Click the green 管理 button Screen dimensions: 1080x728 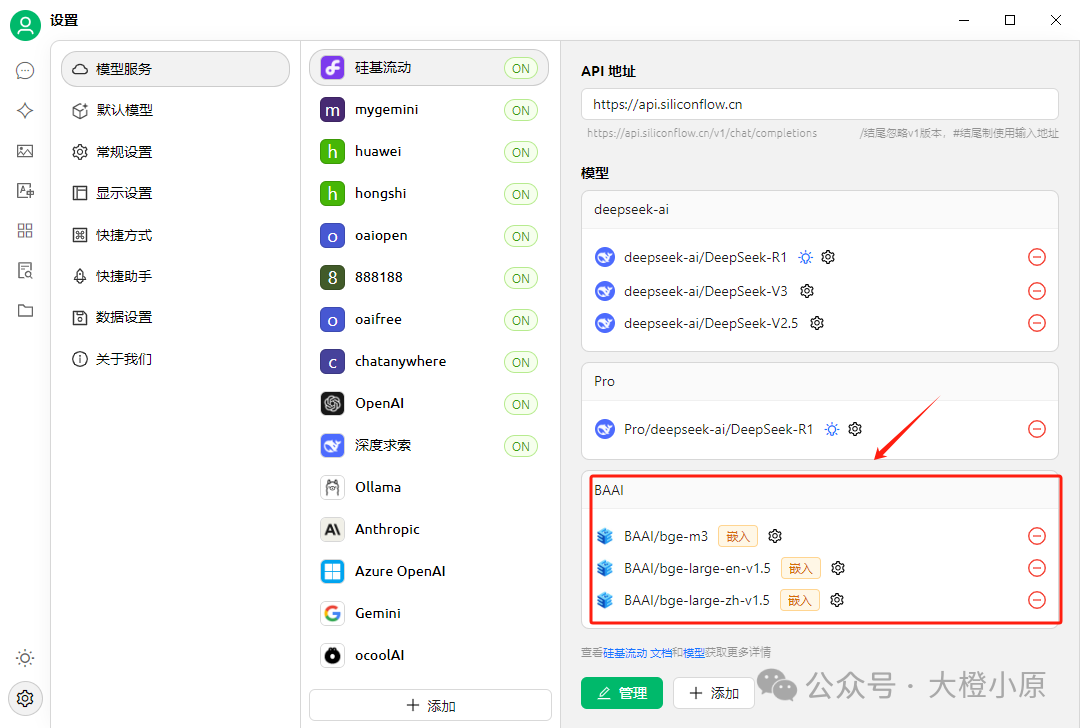622,693
